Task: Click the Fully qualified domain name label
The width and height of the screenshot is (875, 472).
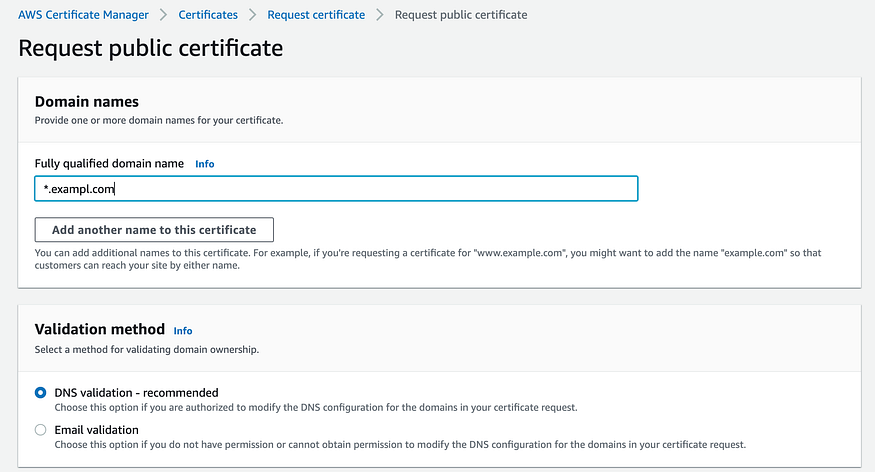Action: point(110,163)
